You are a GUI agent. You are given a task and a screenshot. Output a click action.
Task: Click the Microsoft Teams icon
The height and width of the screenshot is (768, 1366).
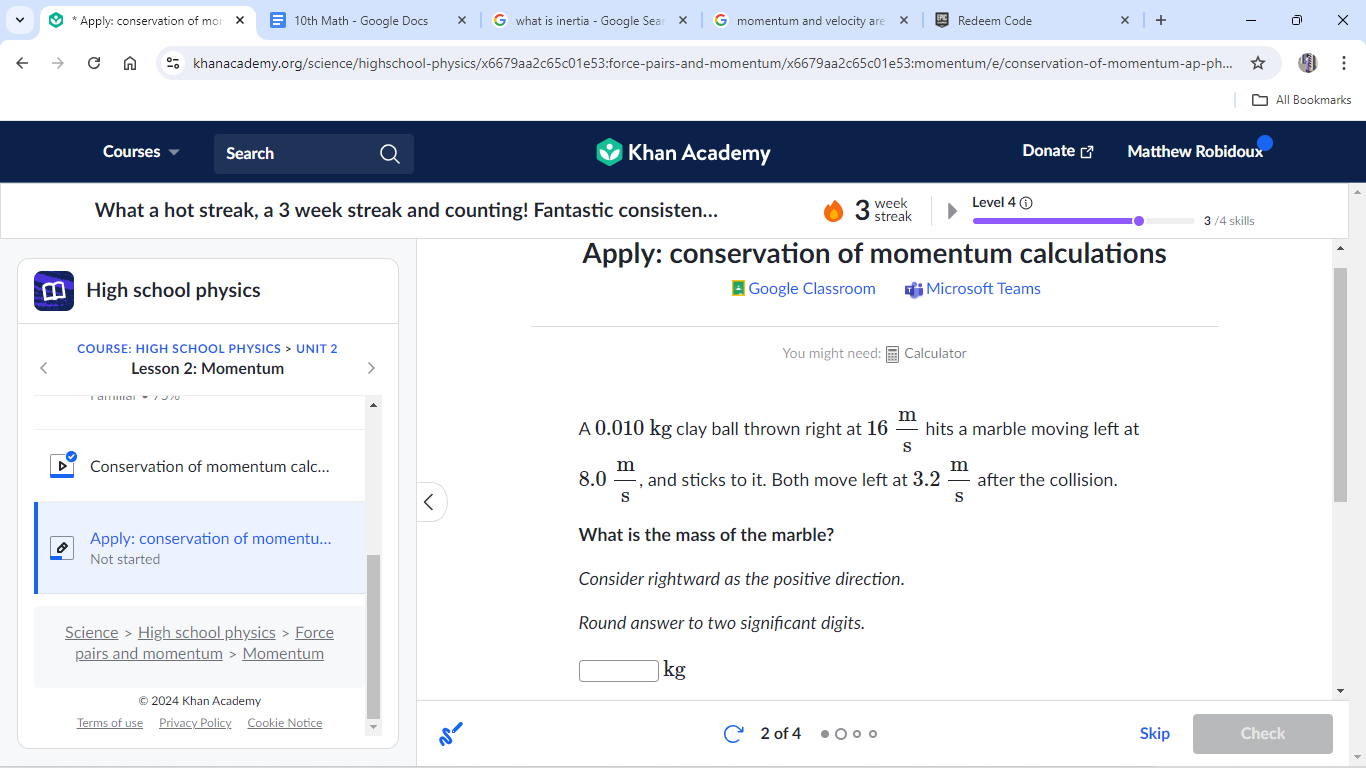pyautogui.click(x=913, y=289)
